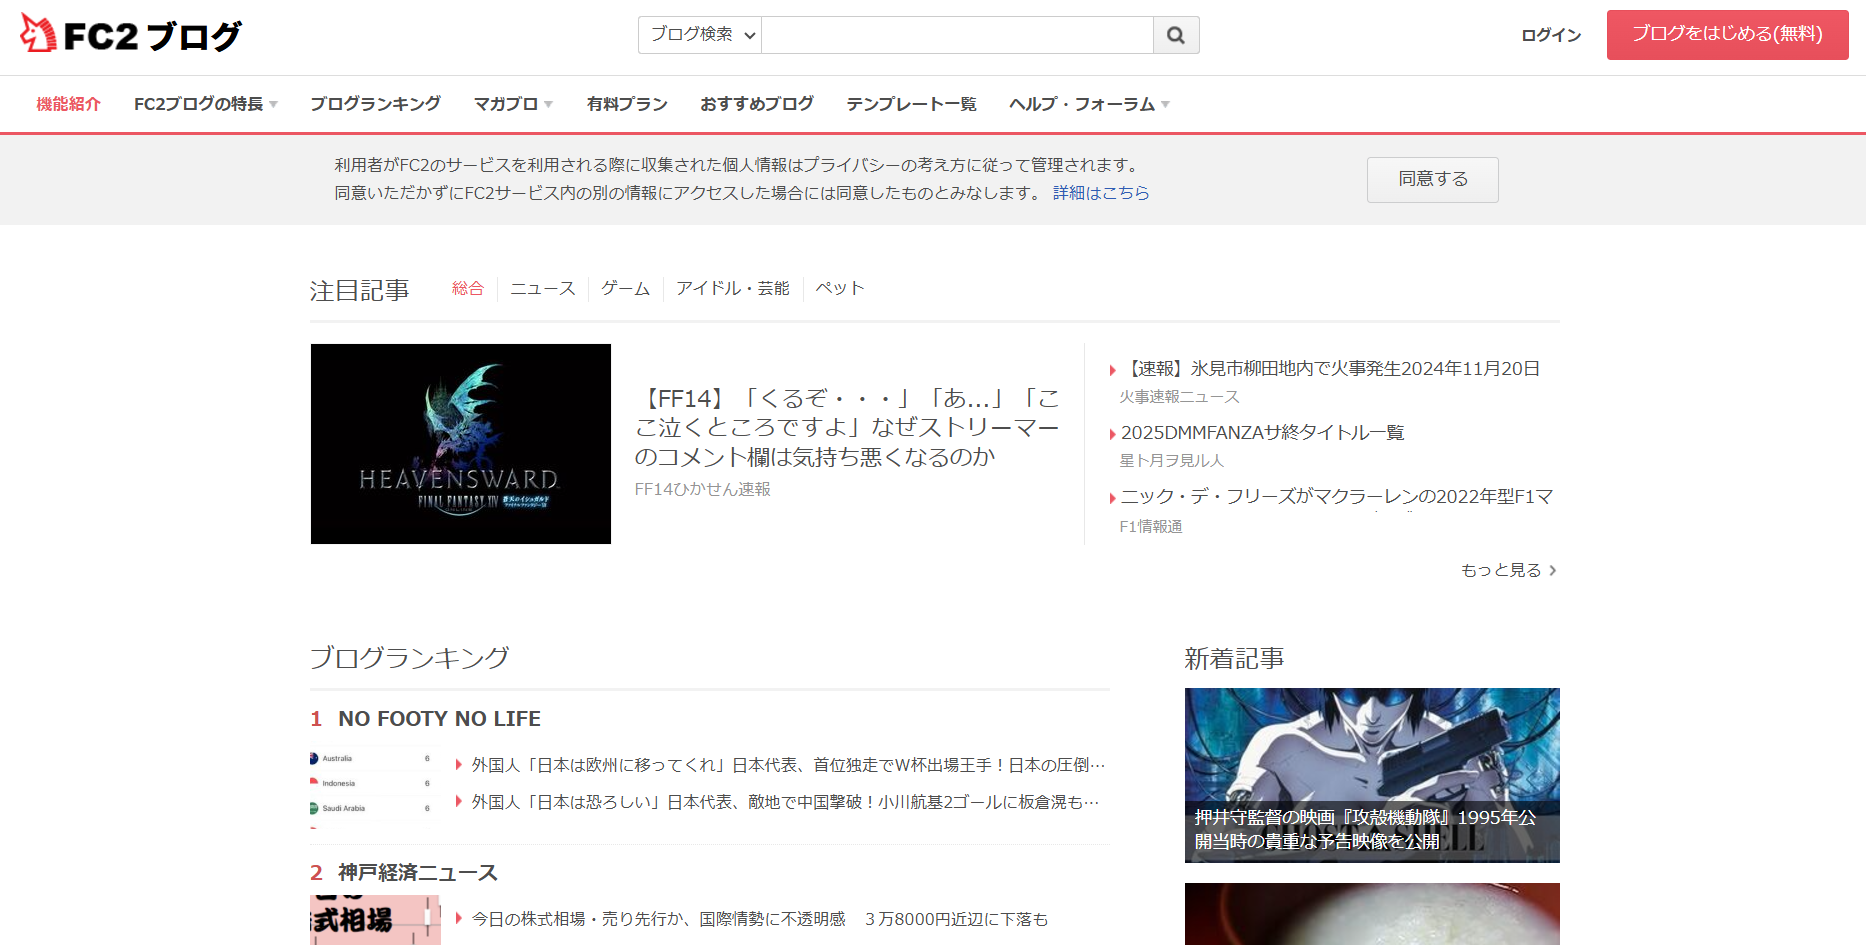Open the second new-article thumbnail below 攻殻機動隊
1866x945 pixels.
coord(1372,914)
